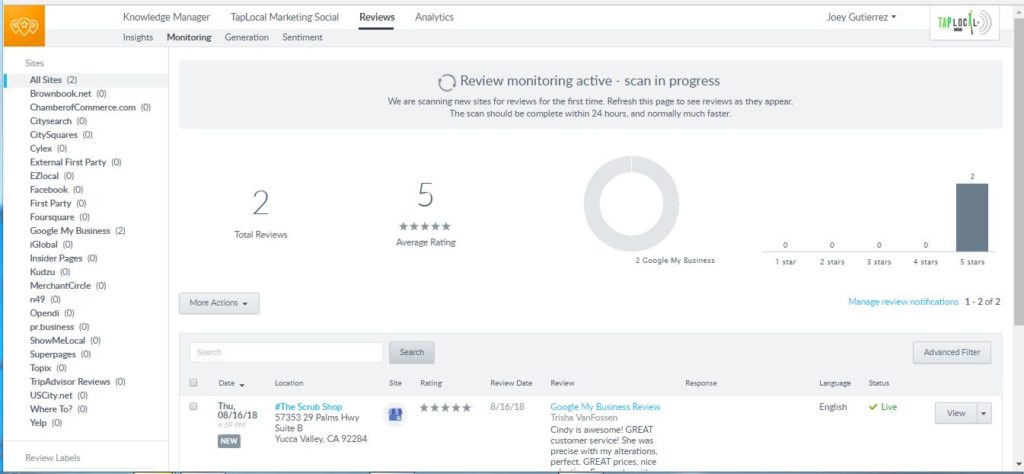The height and width of the screenshot is (474, 1024).
Task: Filter by Google My Business (2)
Action: (x=77, y=230)
